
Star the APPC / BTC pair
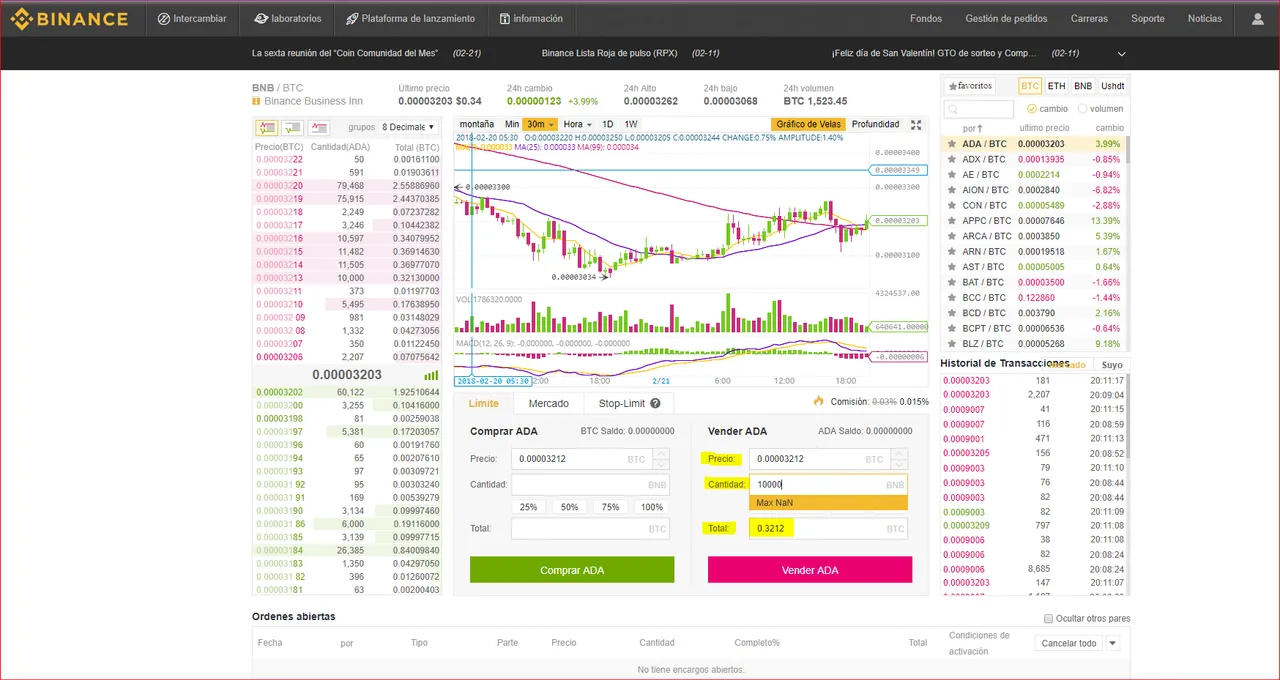pos(953,221)
